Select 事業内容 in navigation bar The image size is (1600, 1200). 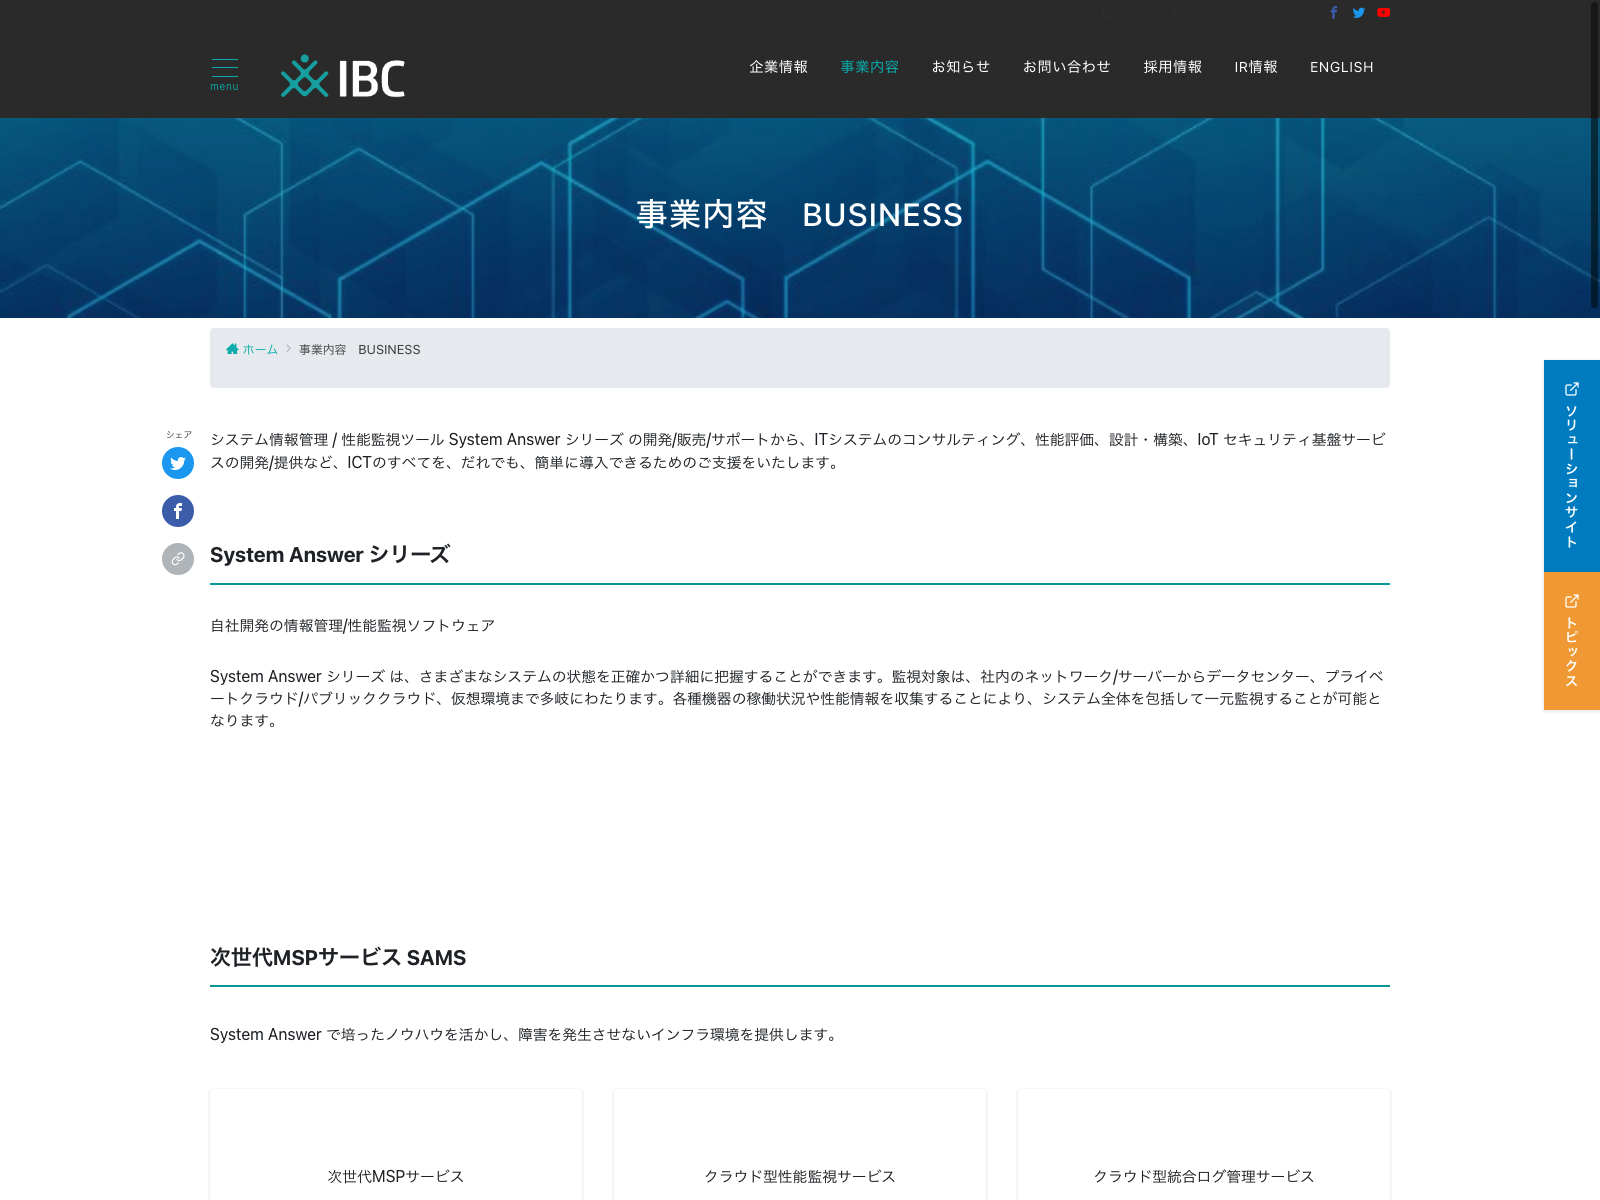click(869, 67)
